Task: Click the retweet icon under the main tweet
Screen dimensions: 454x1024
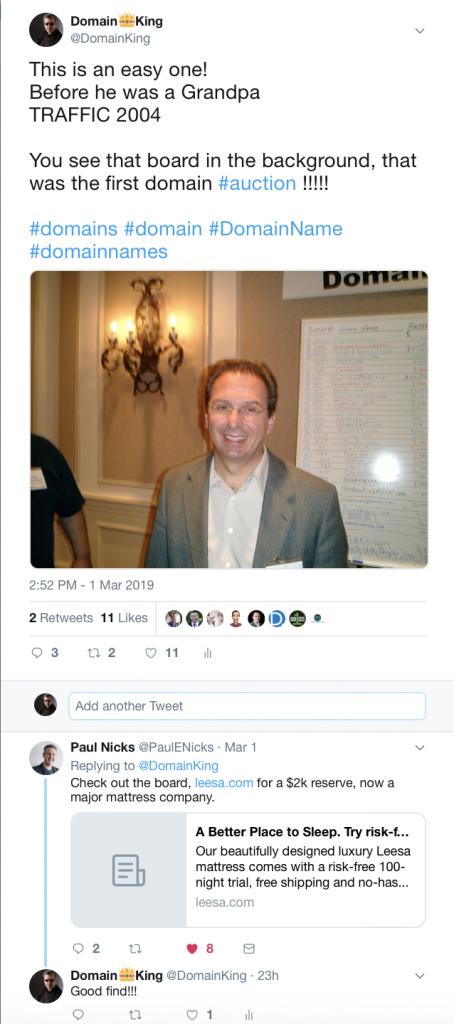Action: pyautogui.click(x=93, y=652)
